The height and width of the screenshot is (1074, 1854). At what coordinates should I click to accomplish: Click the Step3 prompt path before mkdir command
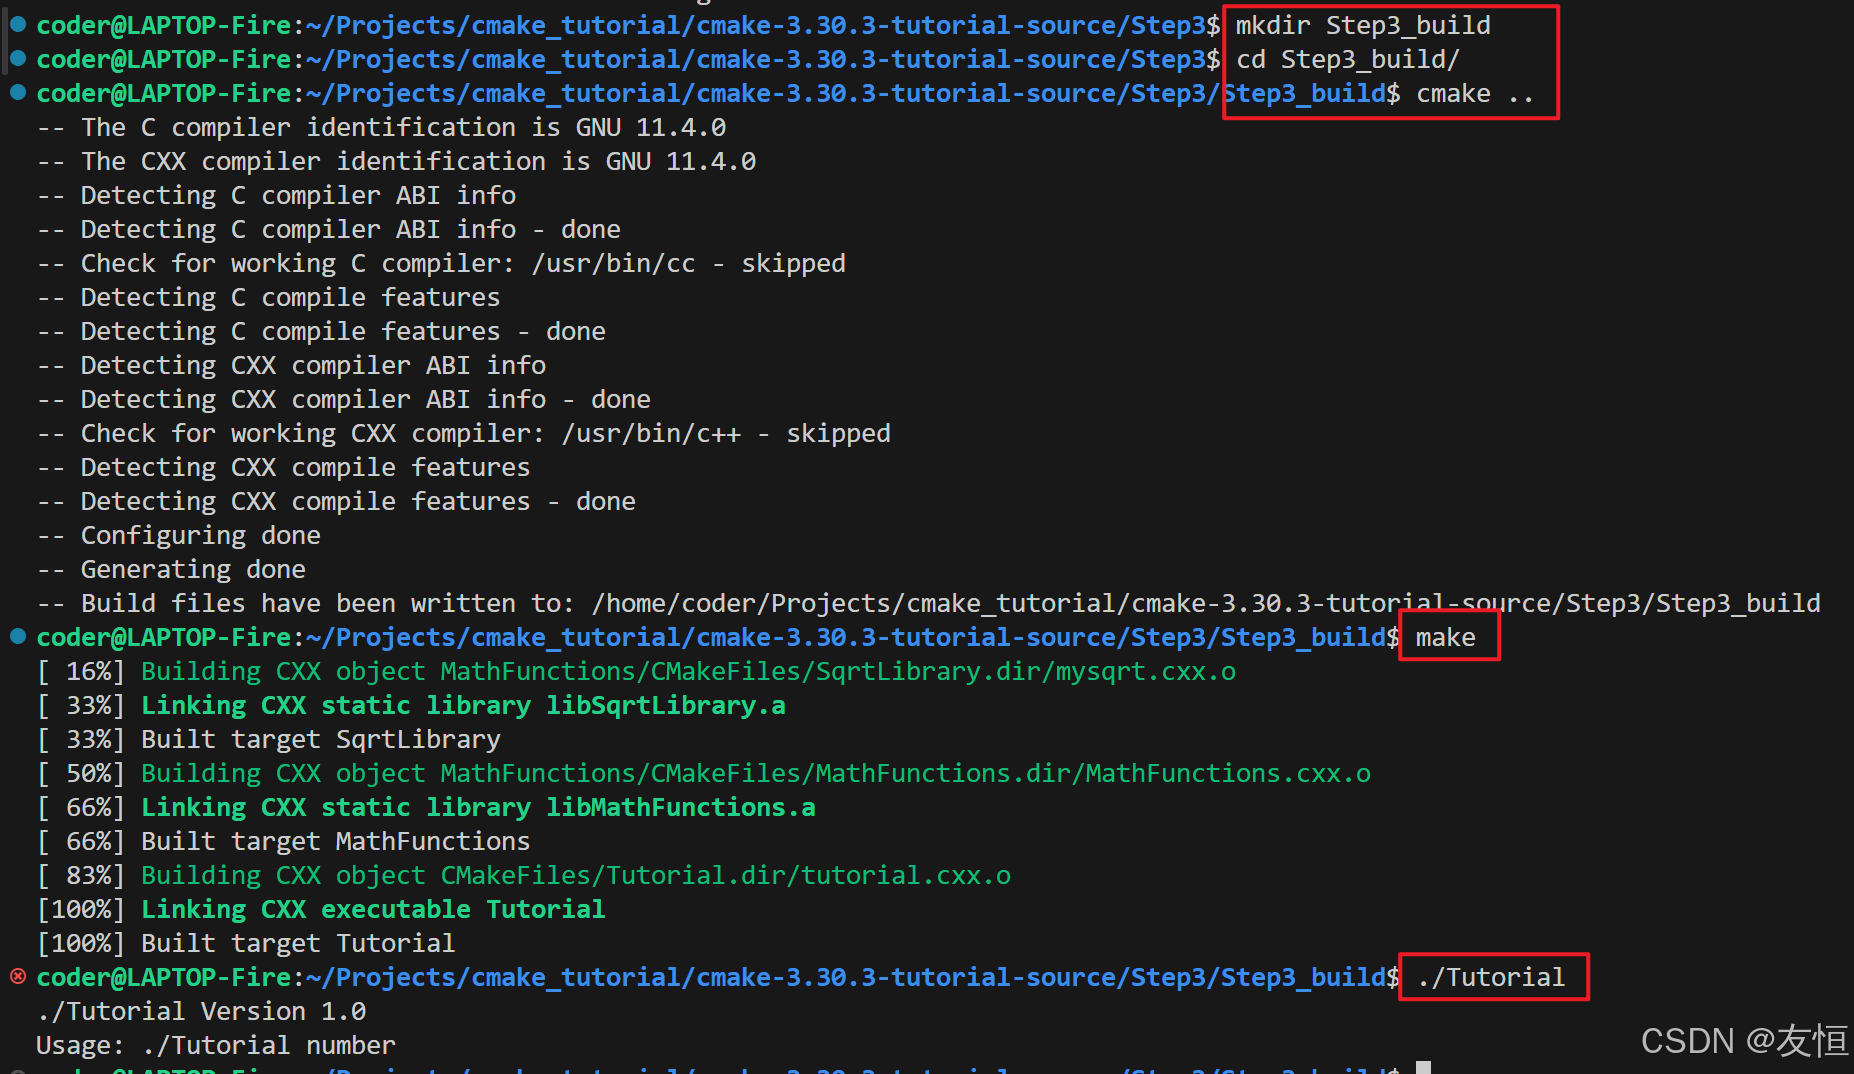point(756,25)
